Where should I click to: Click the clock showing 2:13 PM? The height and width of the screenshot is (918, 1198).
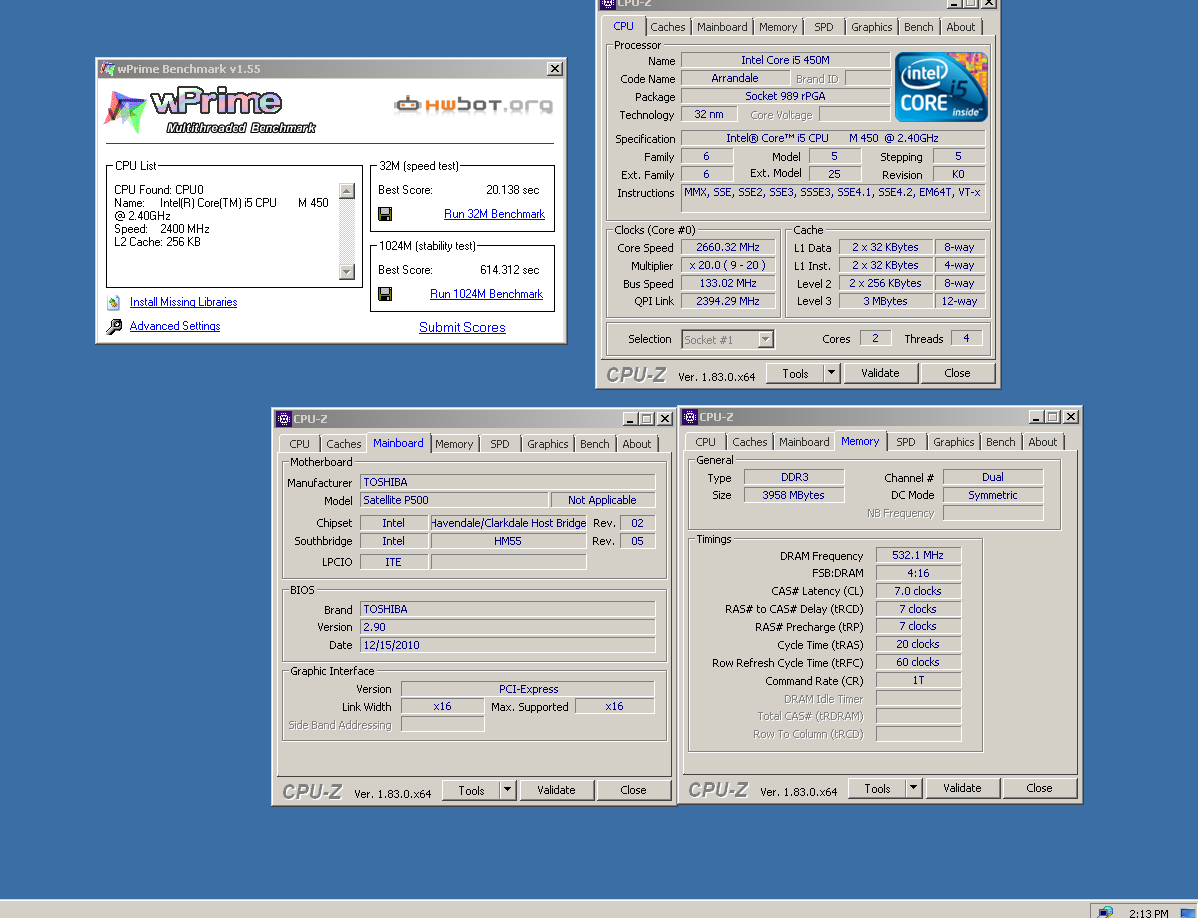click(x=1148, y=913)
